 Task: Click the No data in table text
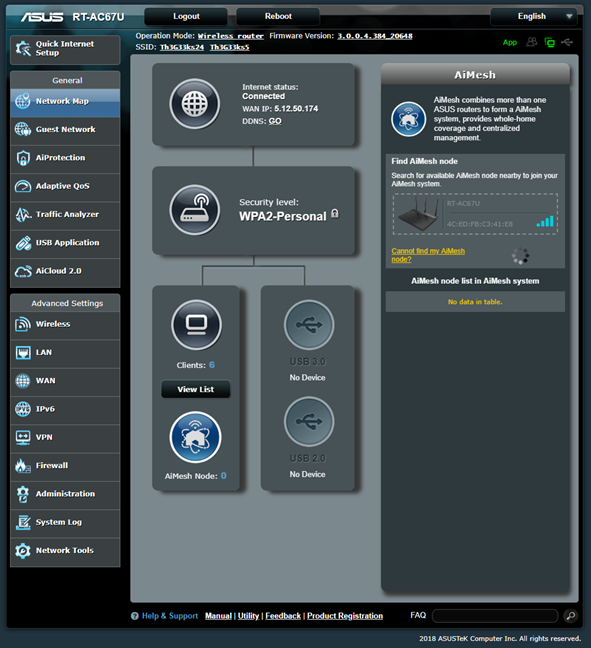[475, 302]
